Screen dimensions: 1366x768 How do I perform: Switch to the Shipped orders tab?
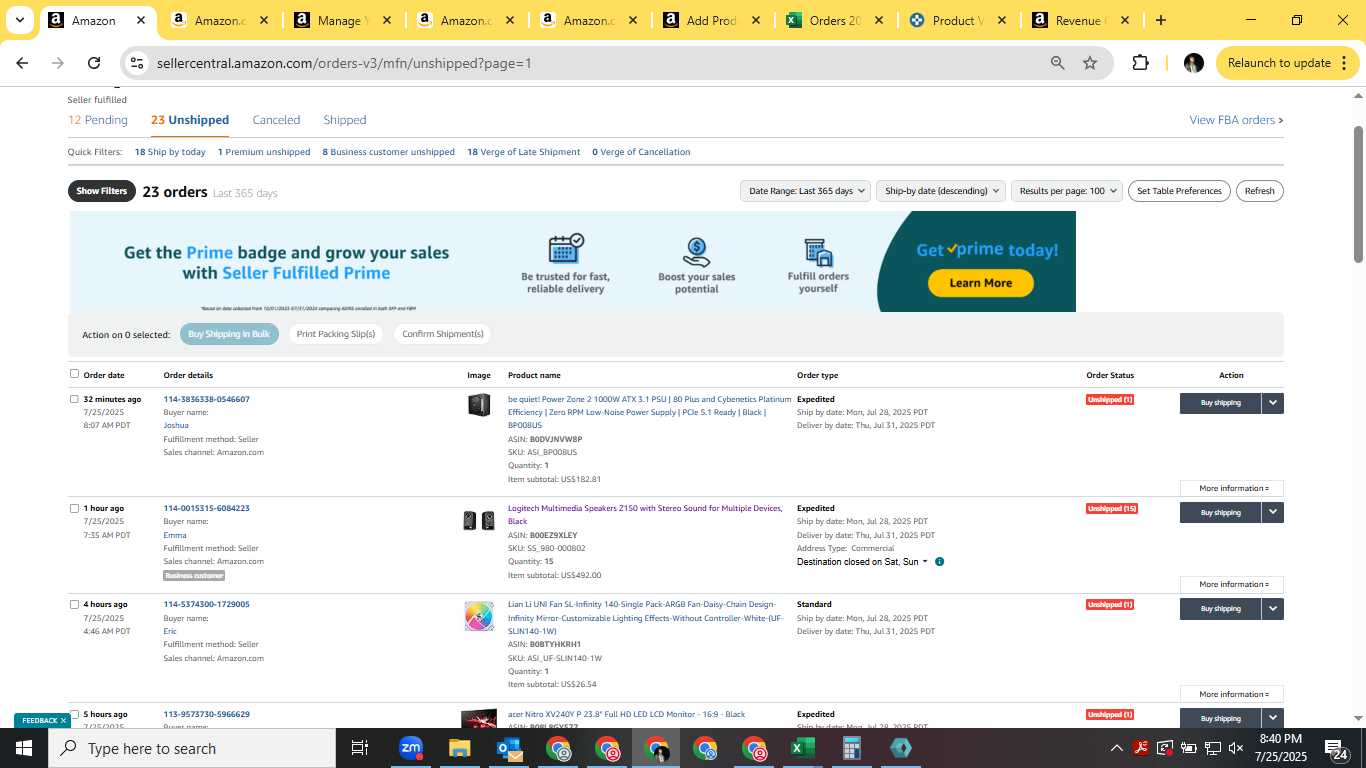coord(345,120)
